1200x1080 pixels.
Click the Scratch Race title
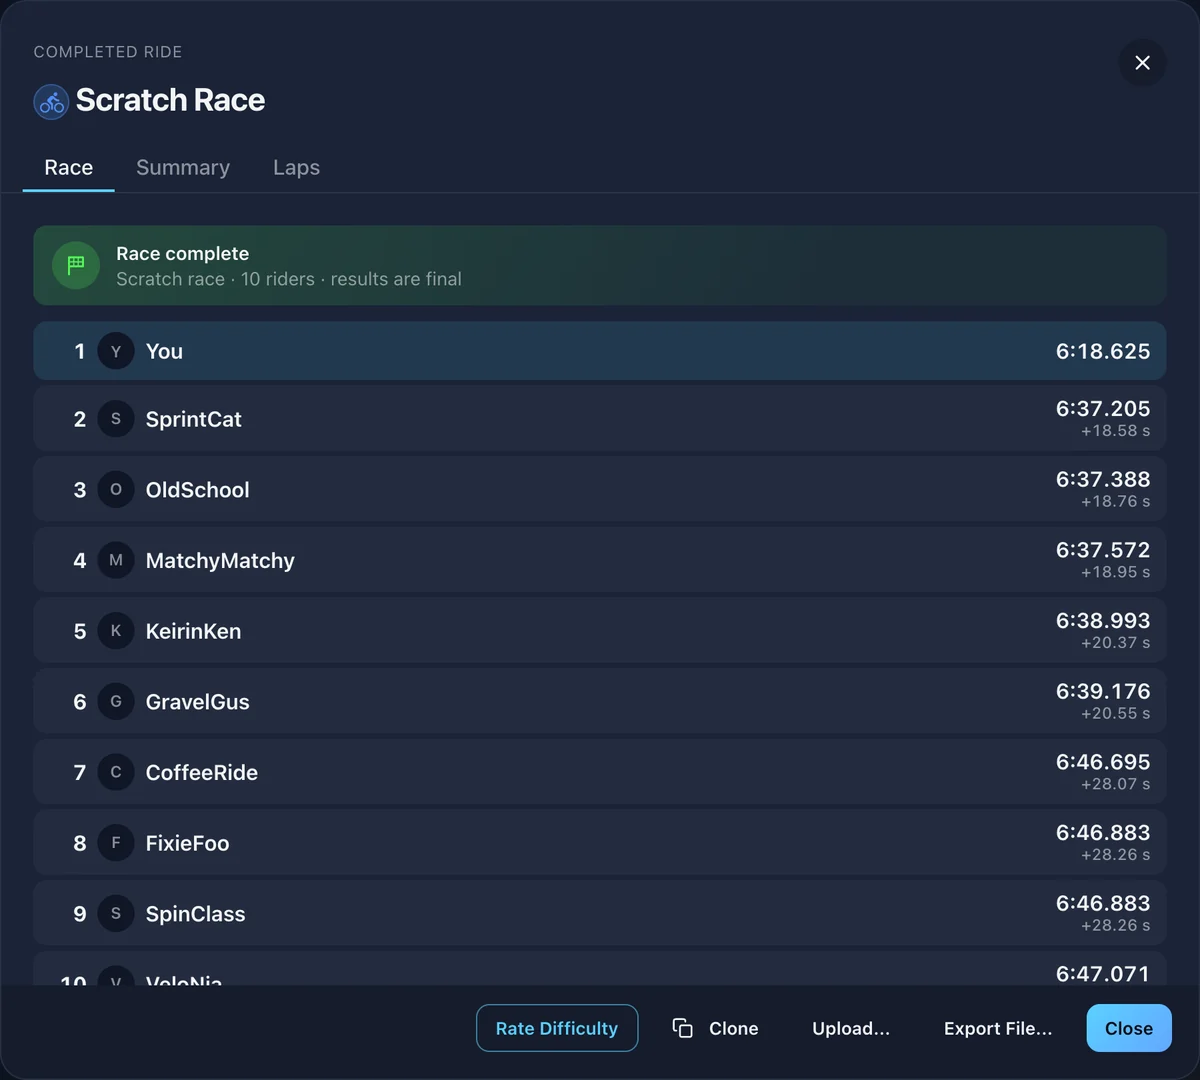(170, 100)
